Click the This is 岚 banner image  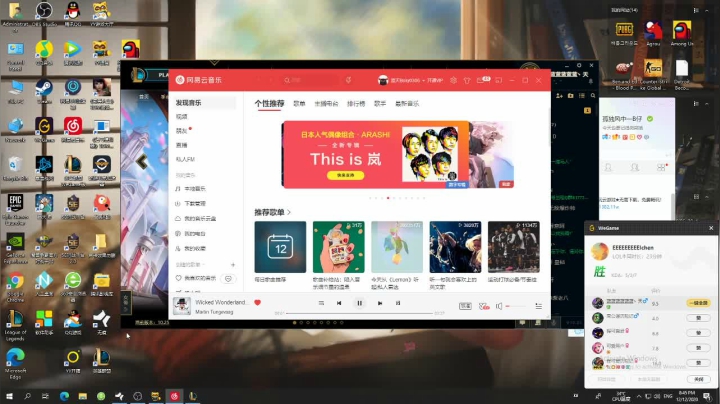coord(376,155)
